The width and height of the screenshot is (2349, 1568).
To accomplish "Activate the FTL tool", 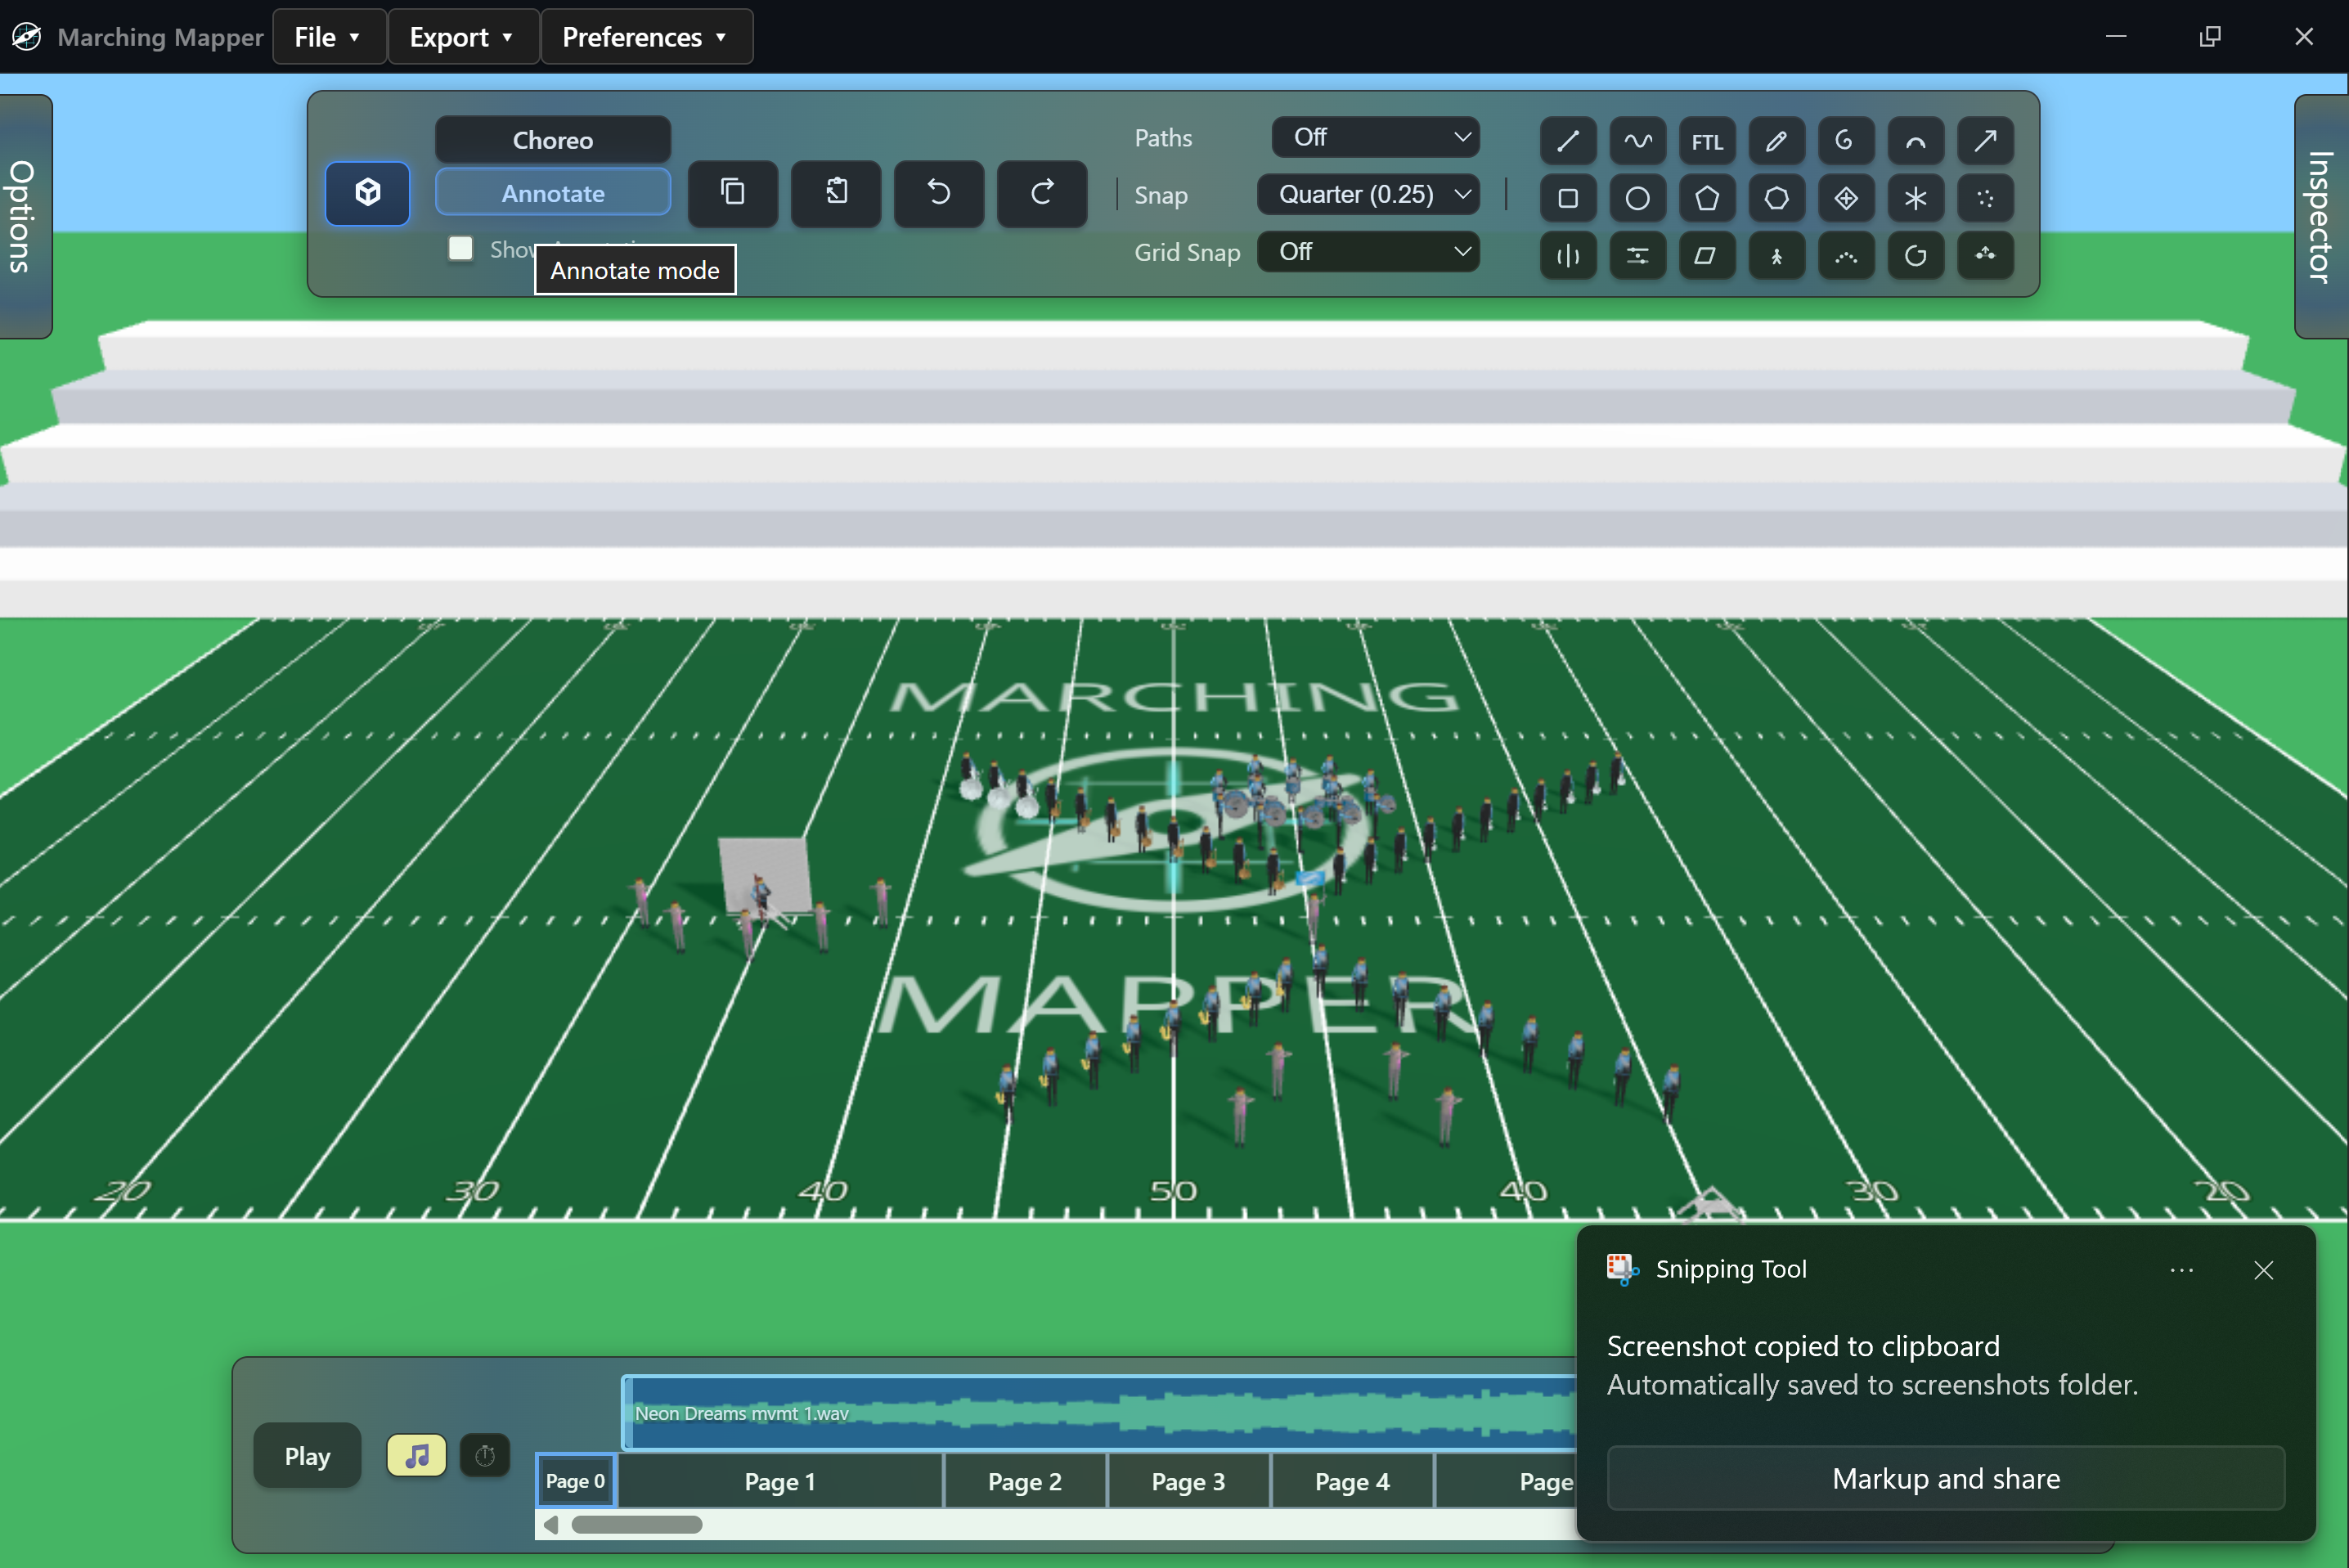I will click(1707, 141).
